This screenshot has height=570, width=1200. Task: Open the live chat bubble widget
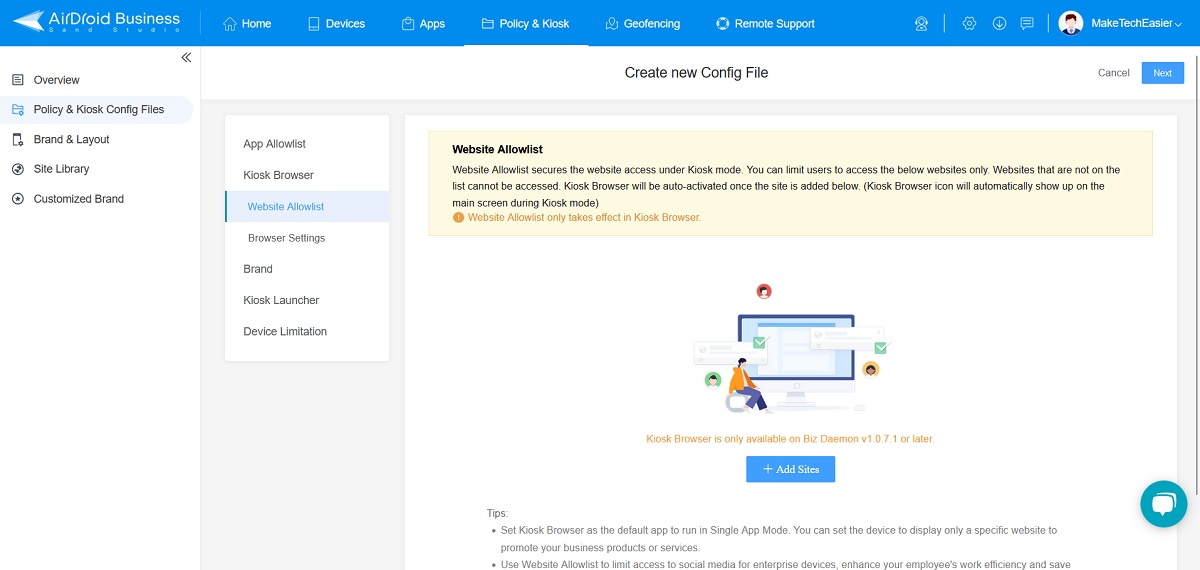[1163, 503]
